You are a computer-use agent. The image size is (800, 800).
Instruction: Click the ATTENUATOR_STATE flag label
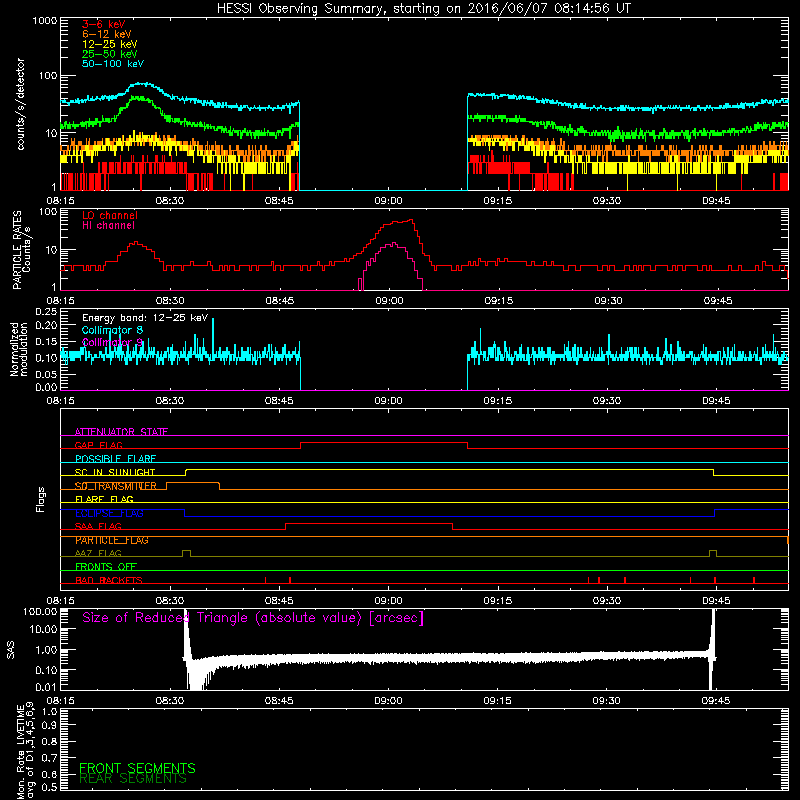(x=121, y=432)
